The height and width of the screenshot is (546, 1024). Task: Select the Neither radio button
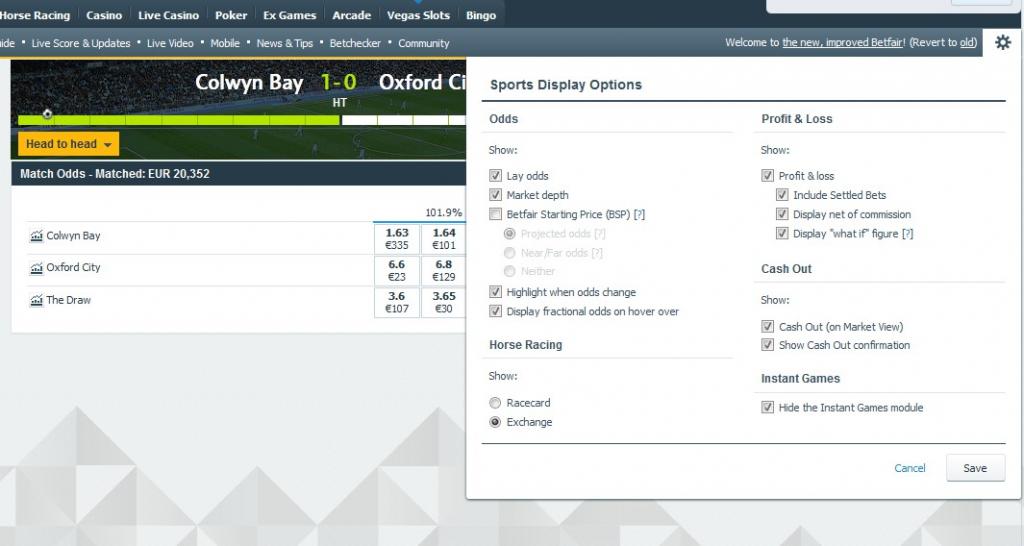[509, 271]
